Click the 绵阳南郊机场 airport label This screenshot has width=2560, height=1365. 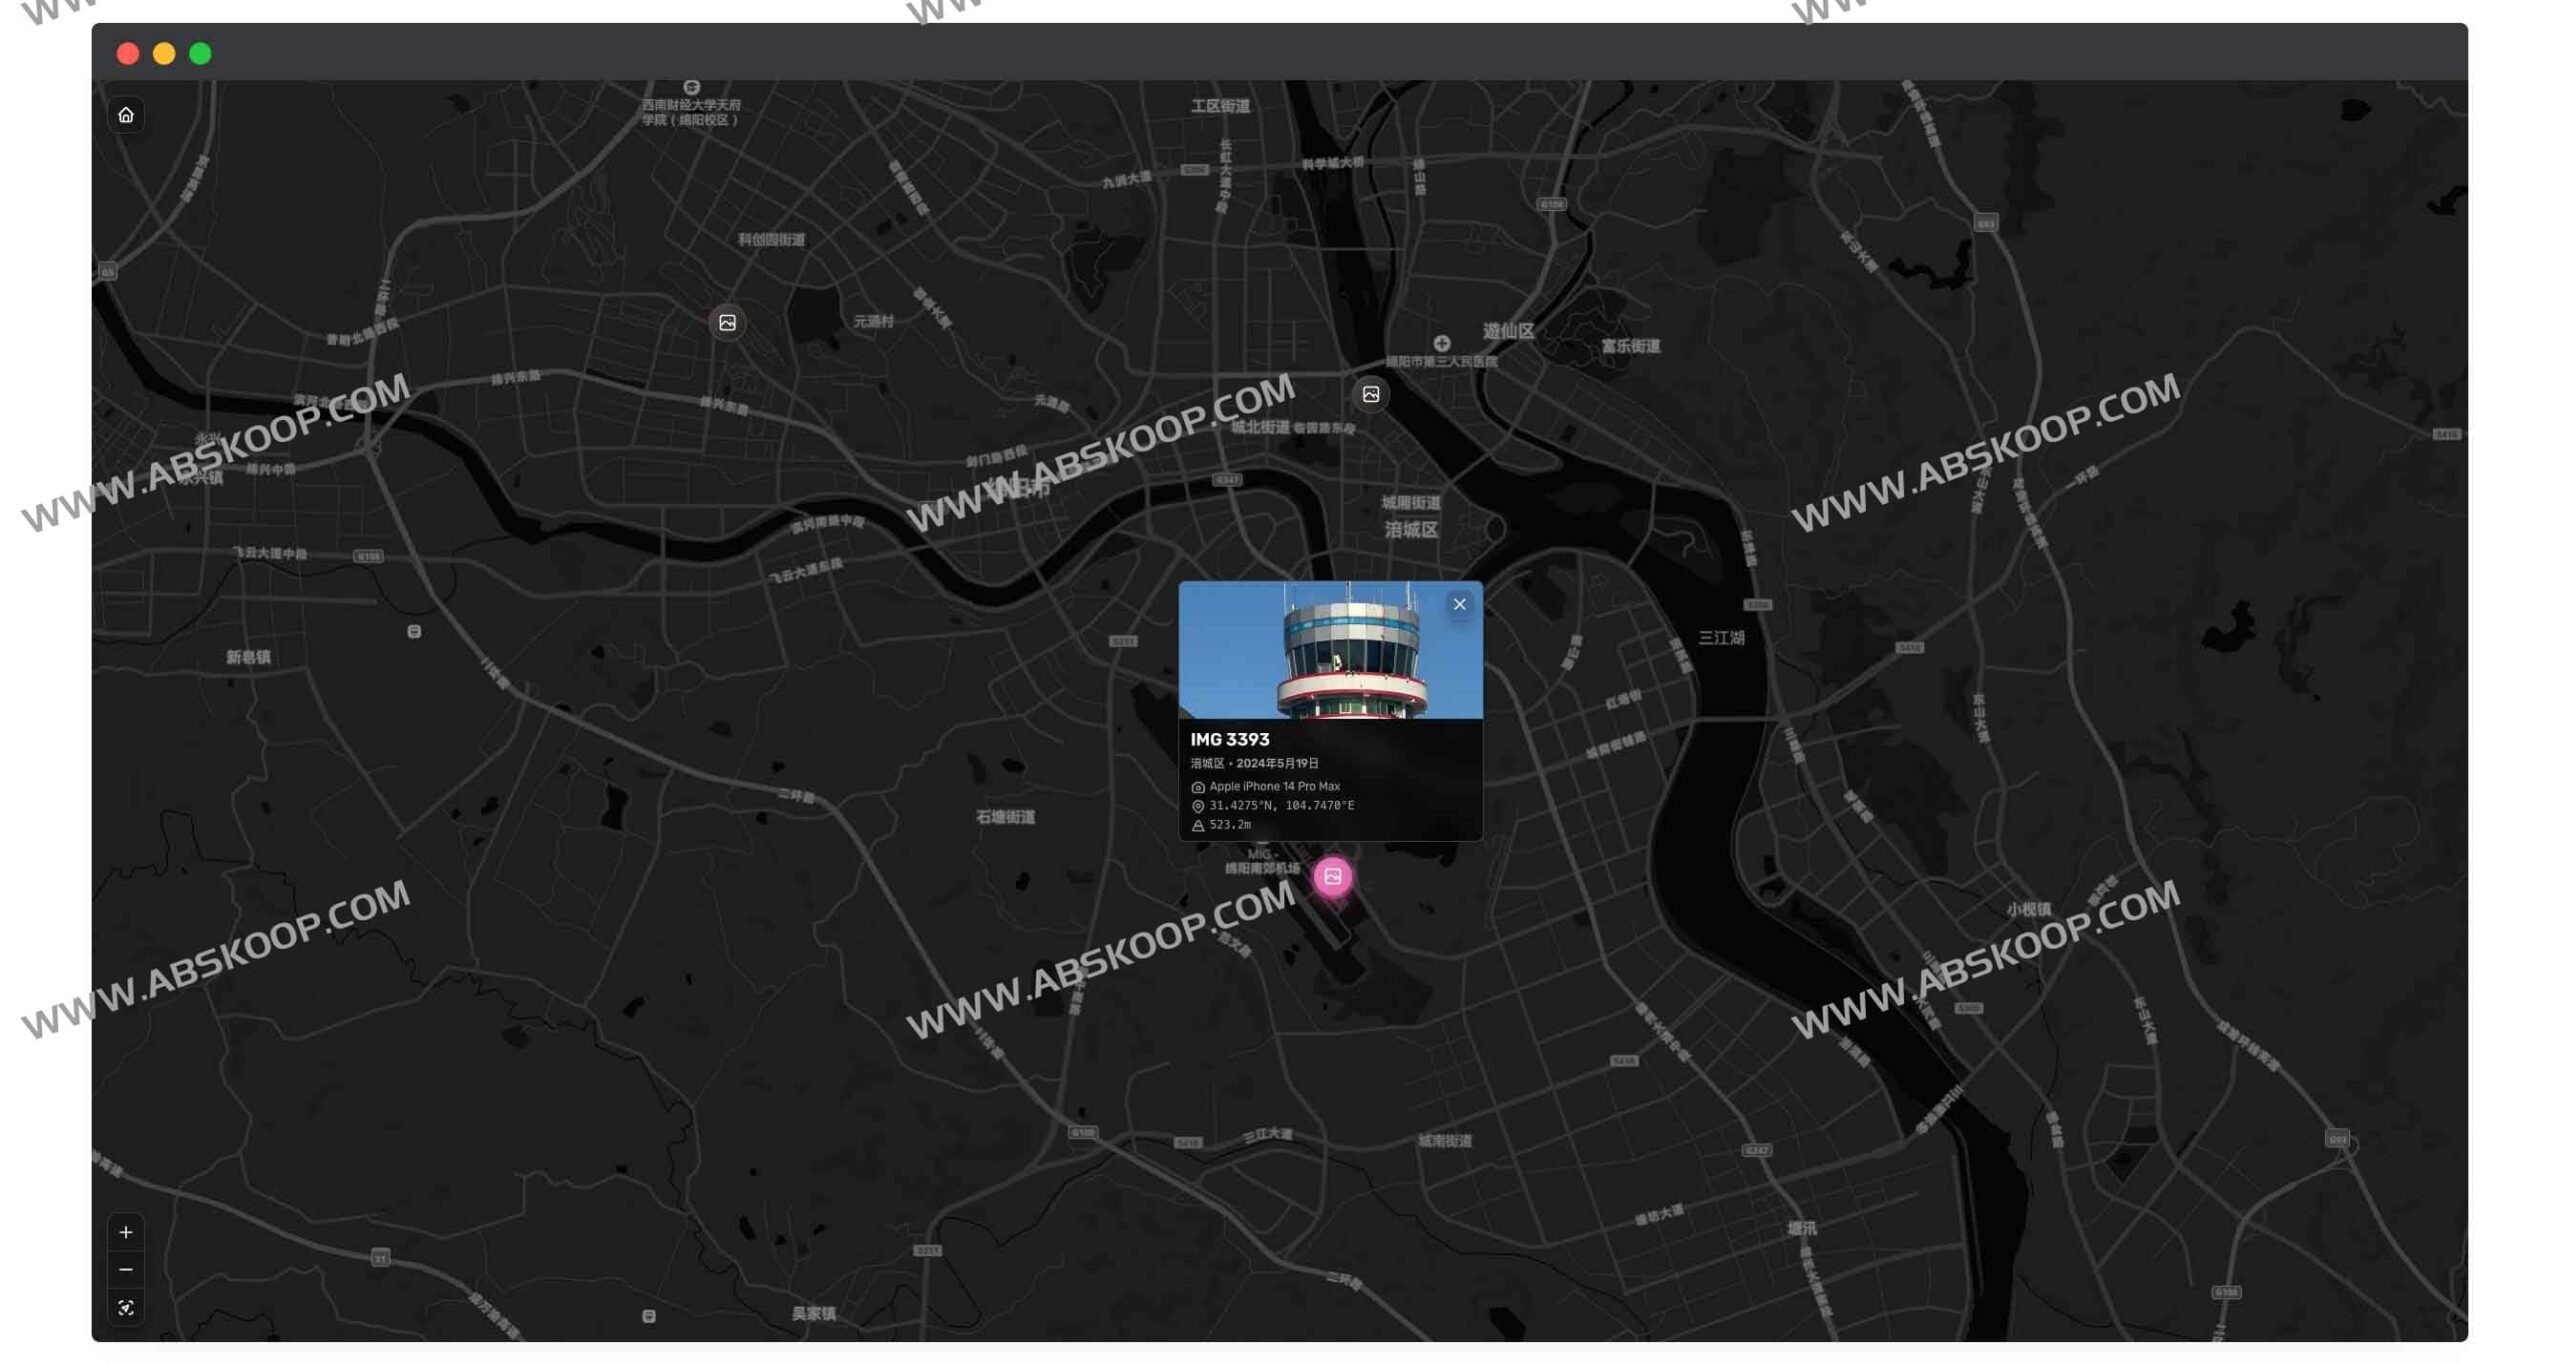[x=1262, y=868]
